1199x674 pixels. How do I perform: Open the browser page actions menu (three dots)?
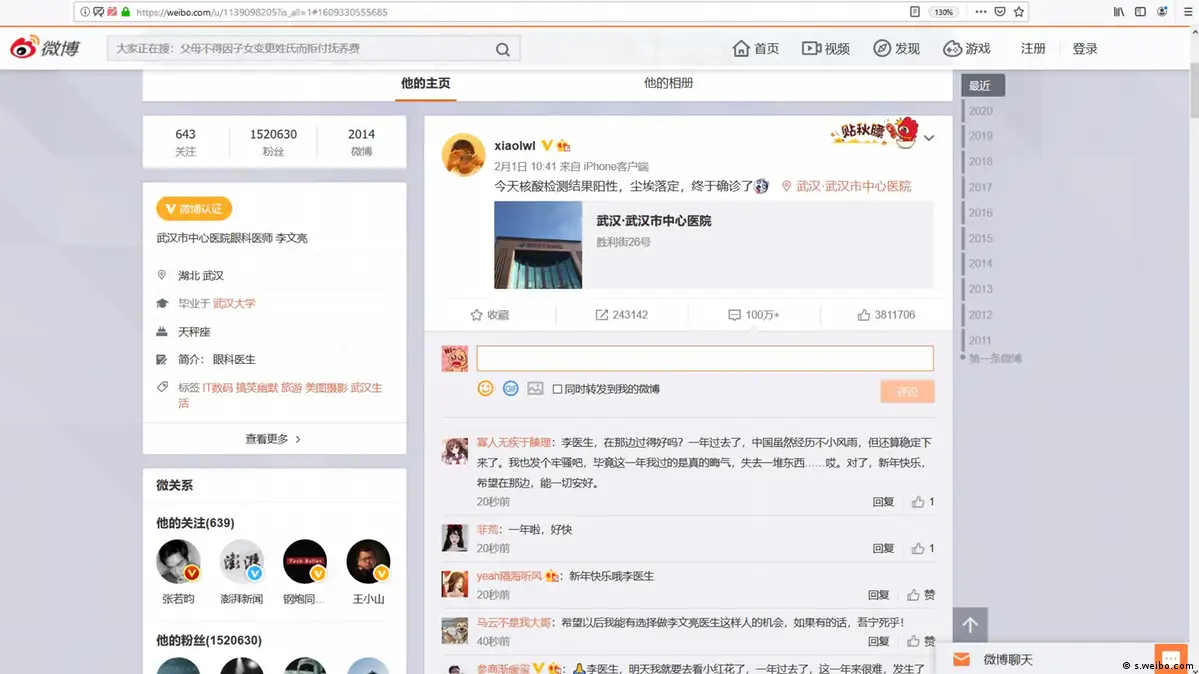pos(980,12)
